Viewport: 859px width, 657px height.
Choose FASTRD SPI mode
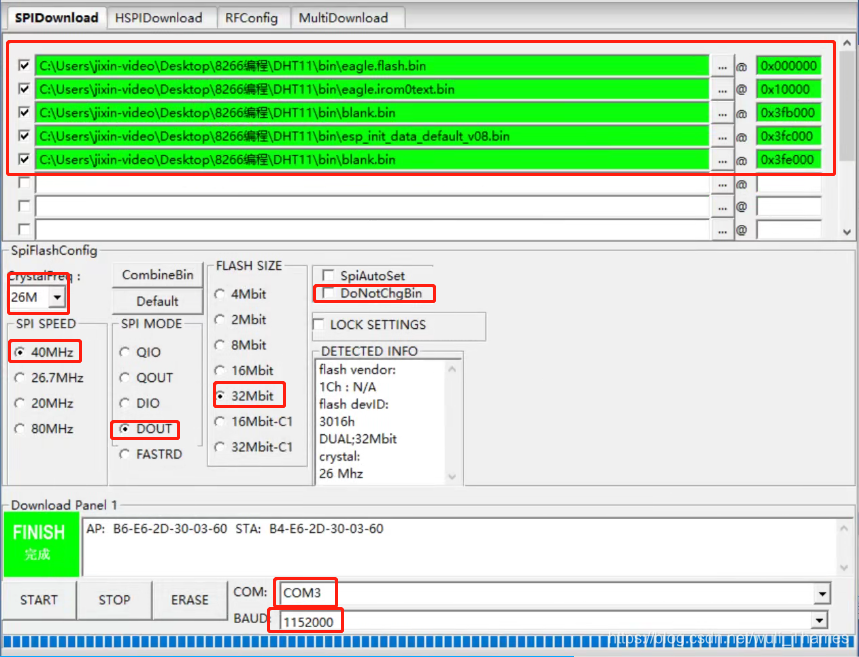pos(151,454)
